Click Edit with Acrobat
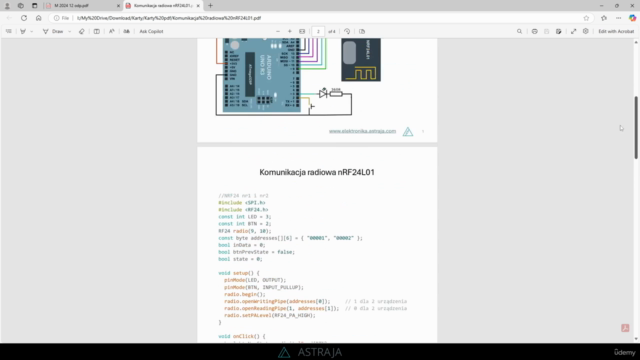Viewport: 640px width, 360px height. tap(616, 31)
